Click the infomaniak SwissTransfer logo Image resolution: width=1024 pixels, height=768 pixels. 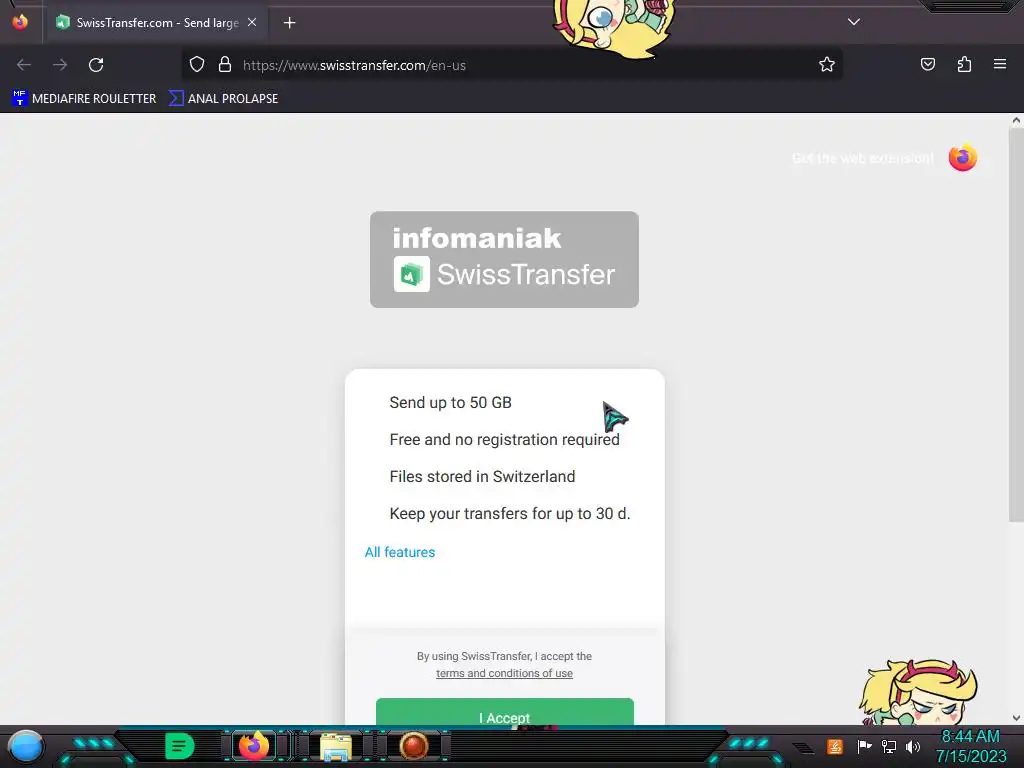coord(504,259)
